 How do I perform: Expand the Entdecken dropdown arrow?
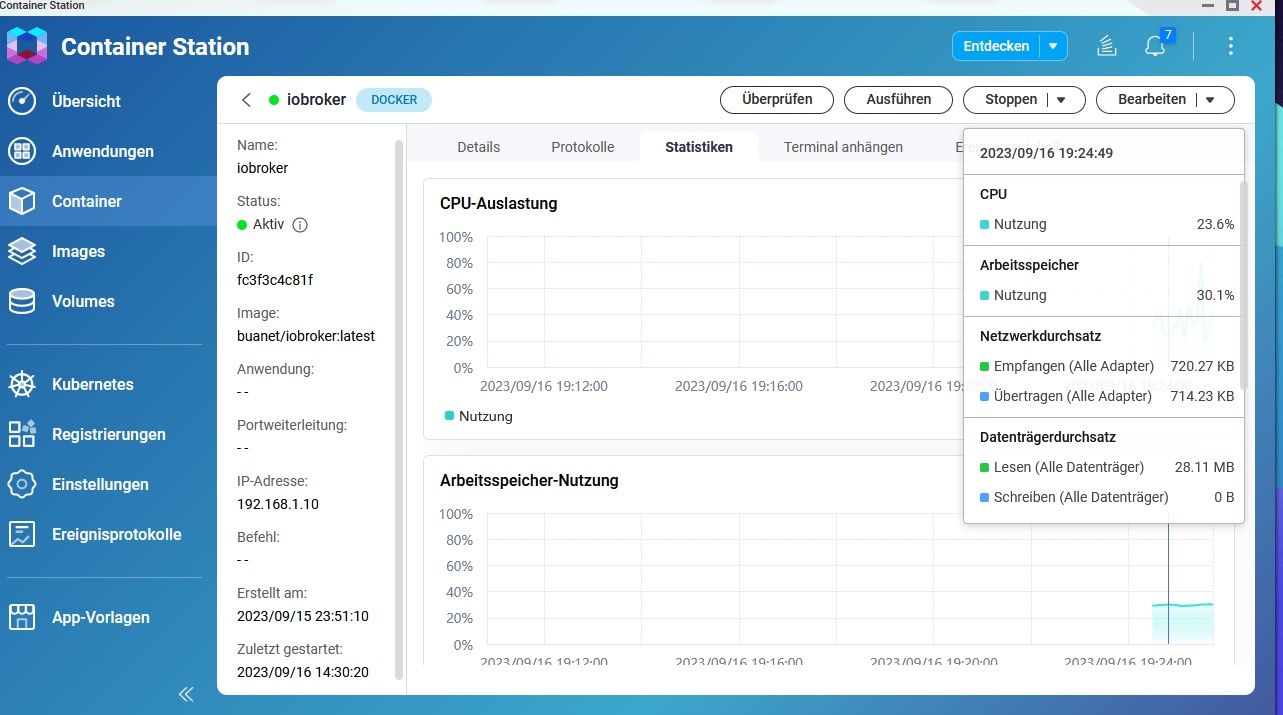point(1052,46)
